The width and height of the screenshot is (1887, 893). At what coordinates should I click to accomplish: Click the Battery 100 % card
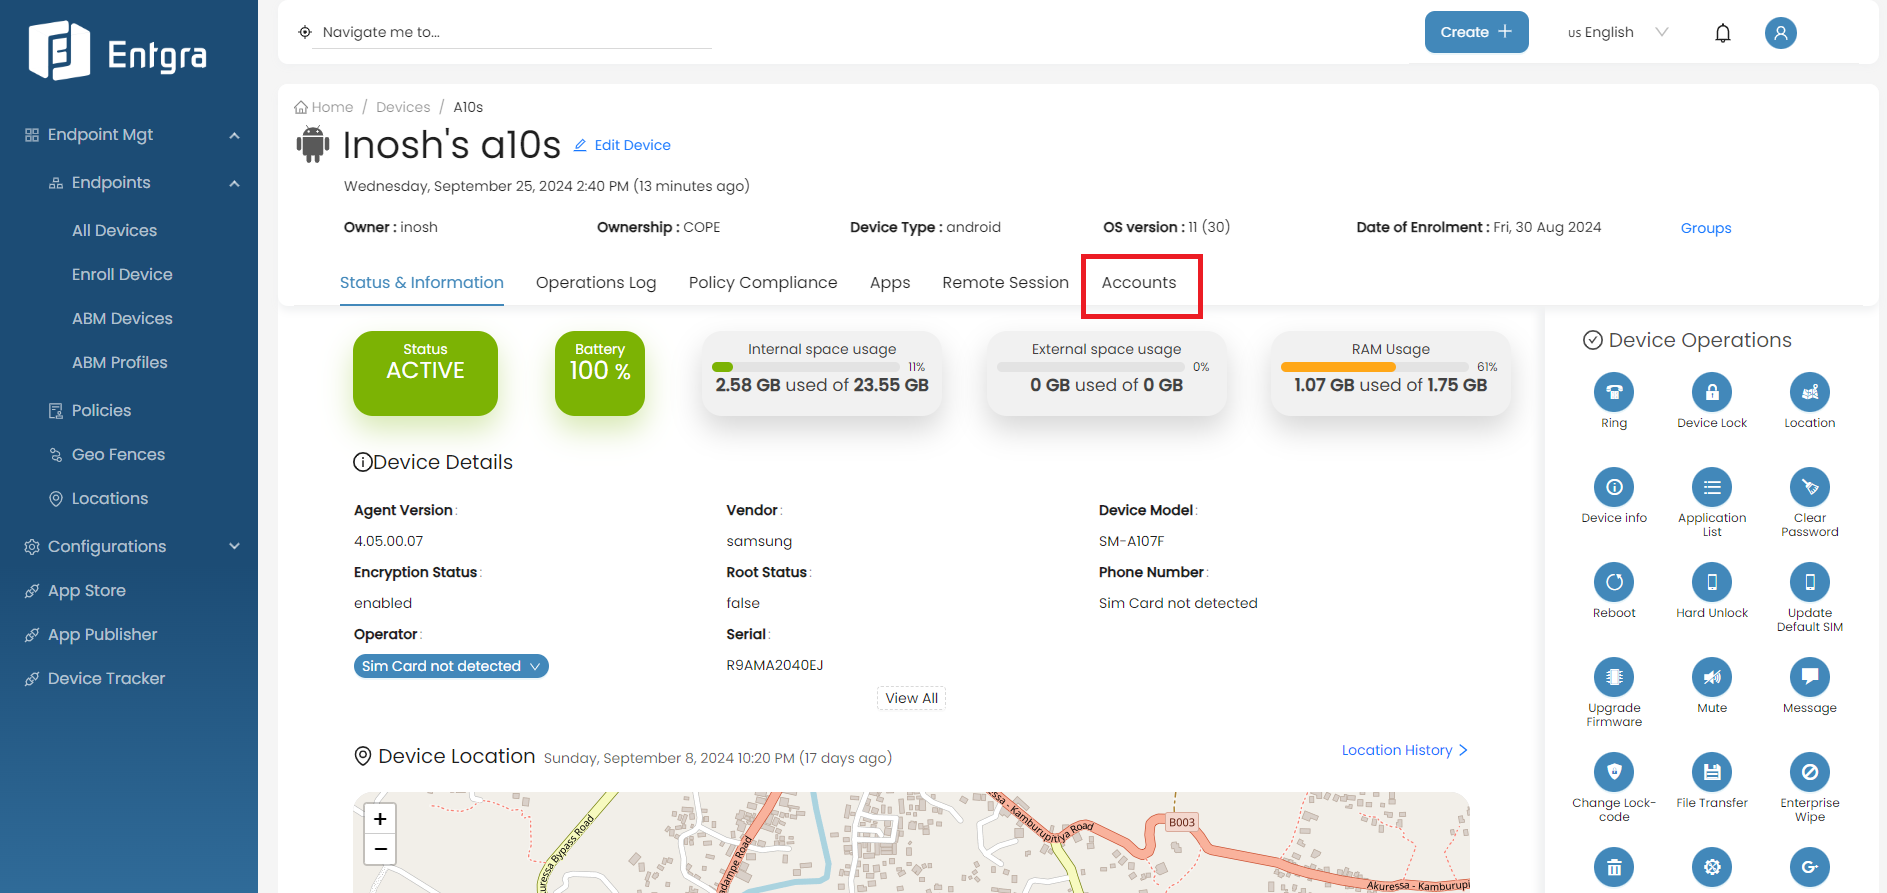(x=600, y=373)
